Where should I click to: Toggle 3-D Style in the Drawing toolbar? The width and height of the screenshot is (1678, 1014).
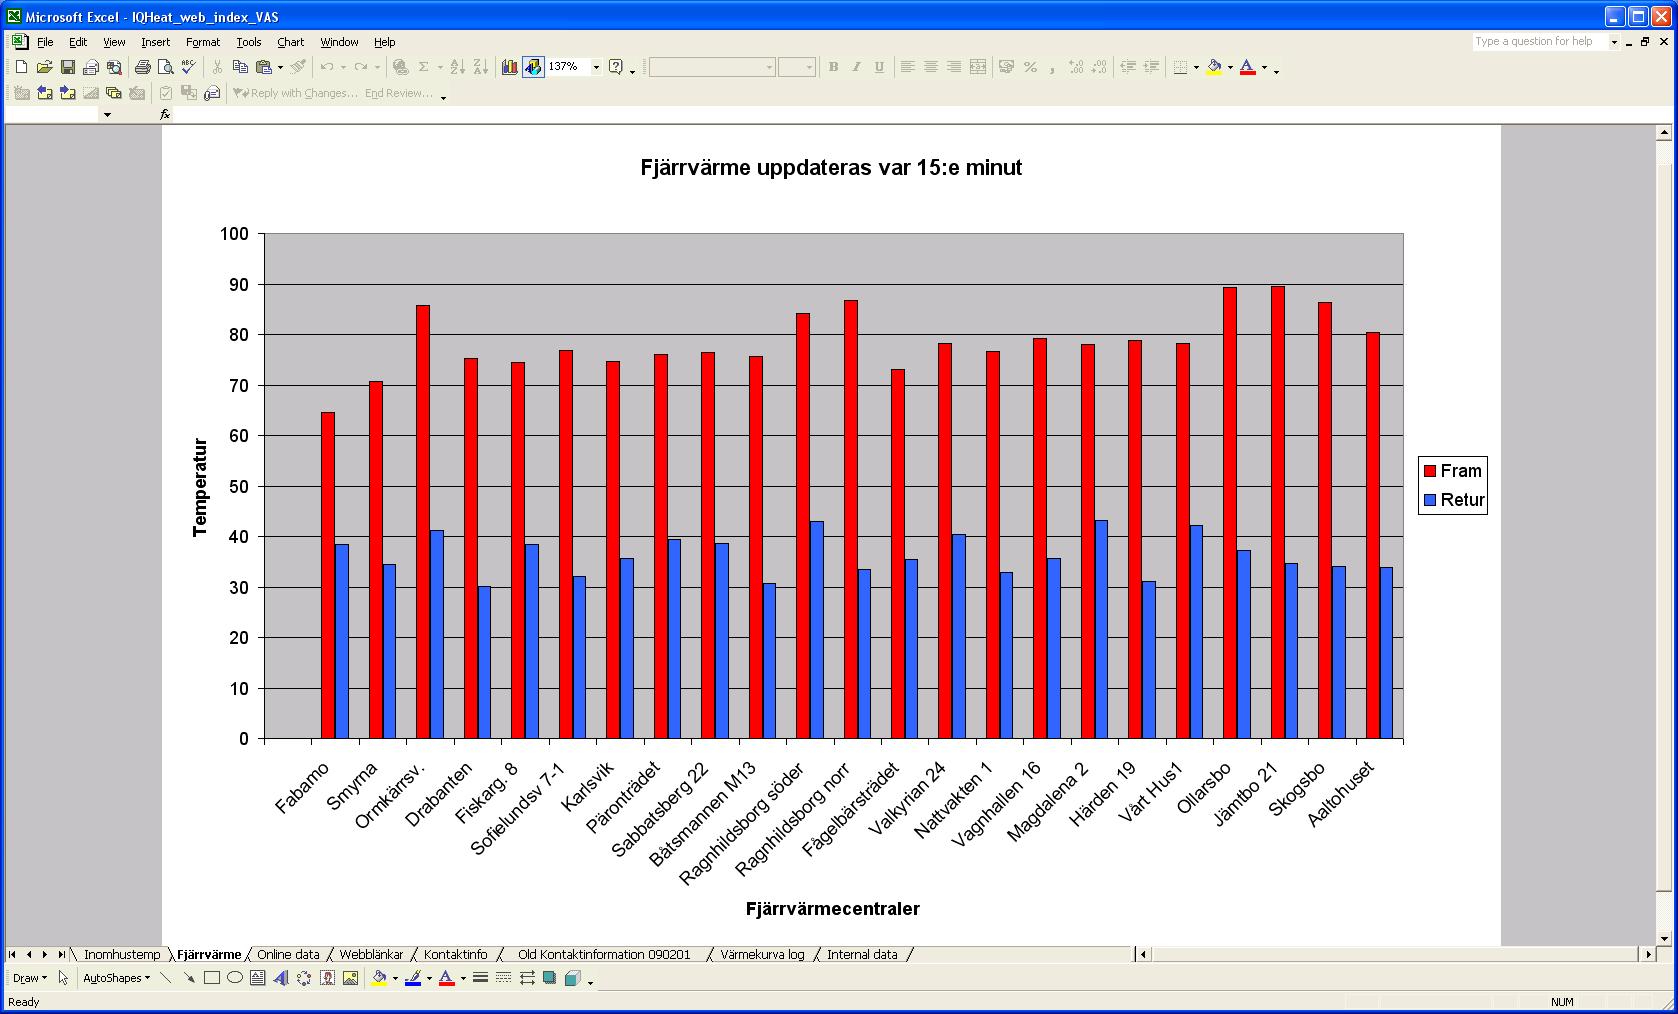pyautogui.click(x=572, y=978)
